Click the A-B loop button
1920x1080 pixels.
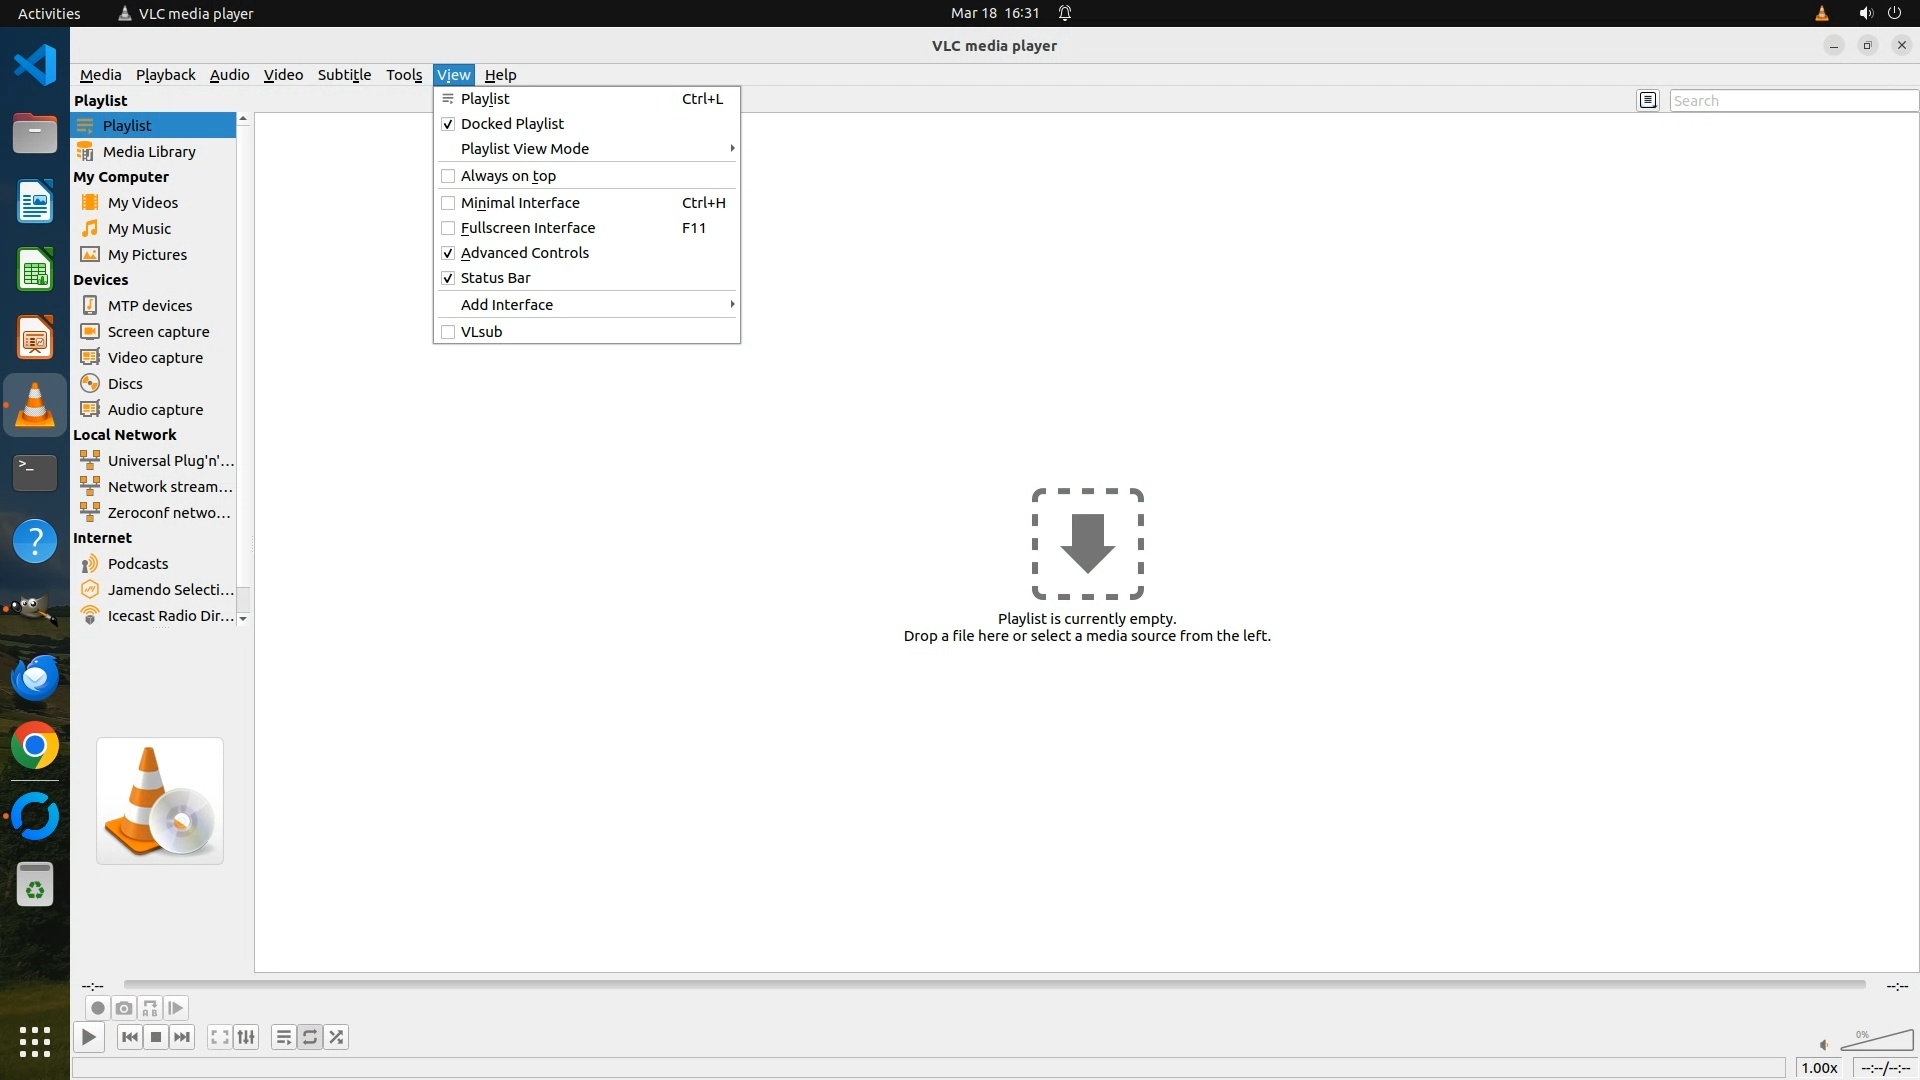coord(150,1008)
